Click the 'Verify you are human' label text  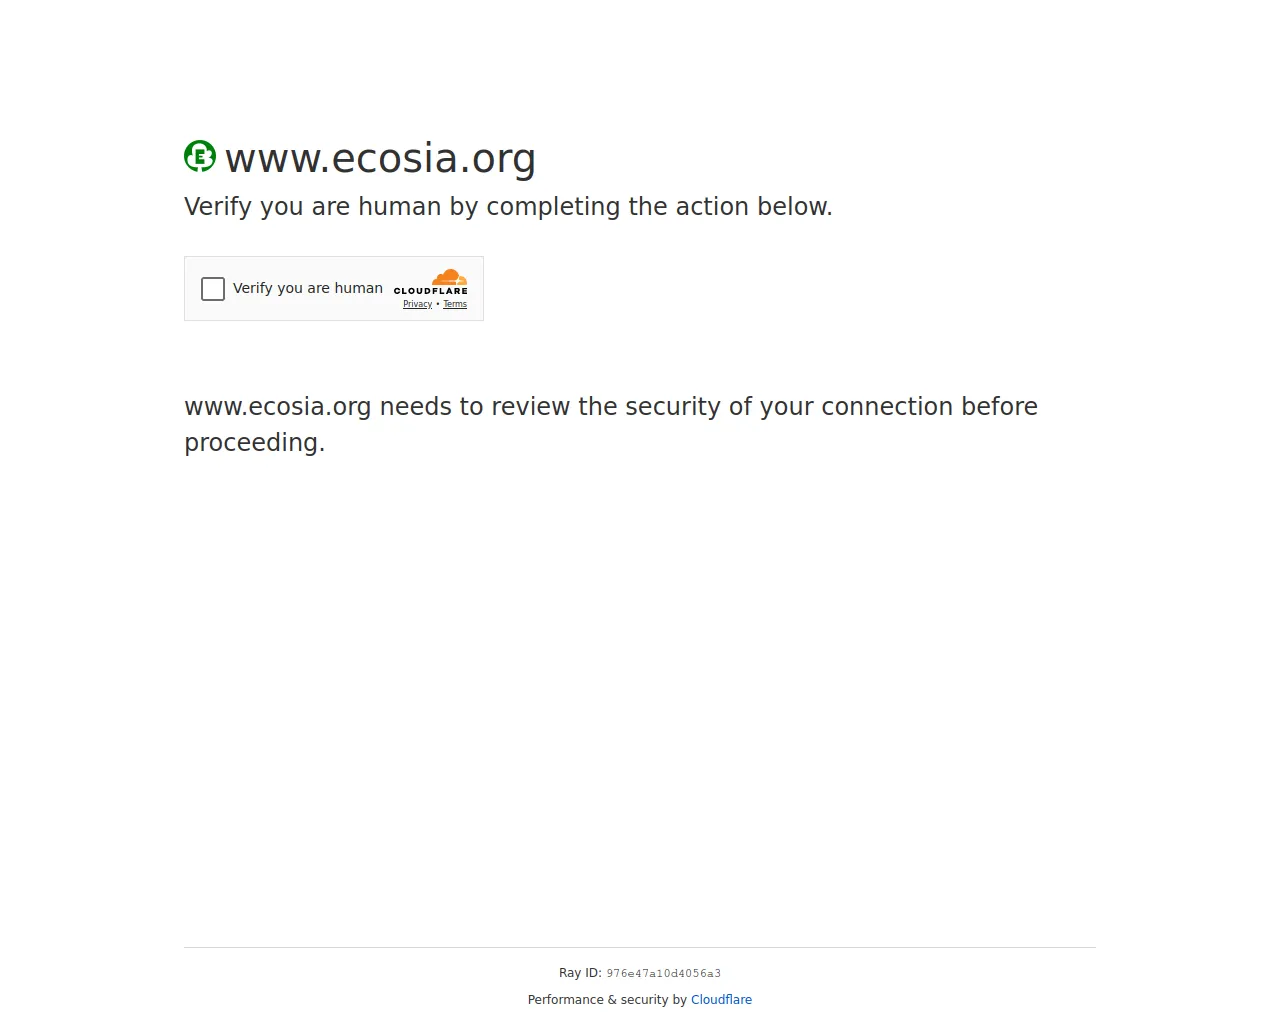308,288
